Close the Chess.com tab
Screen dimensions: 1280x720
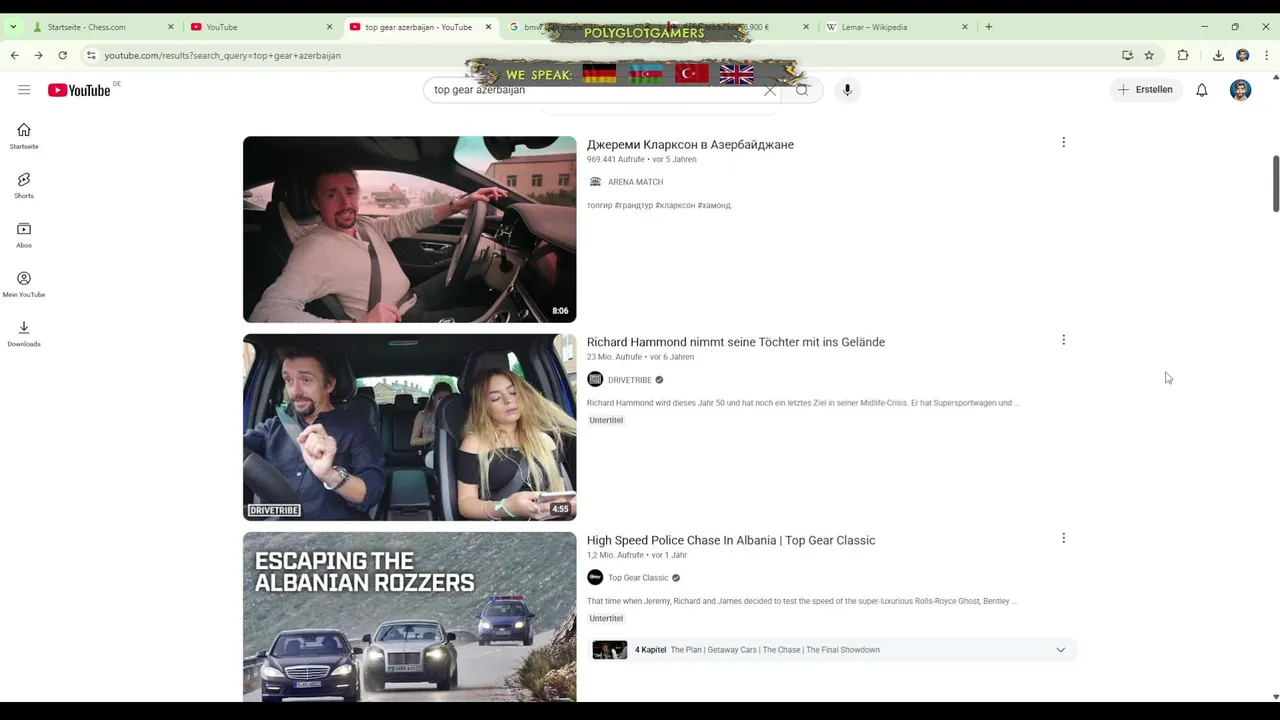(x=170, y=27)
